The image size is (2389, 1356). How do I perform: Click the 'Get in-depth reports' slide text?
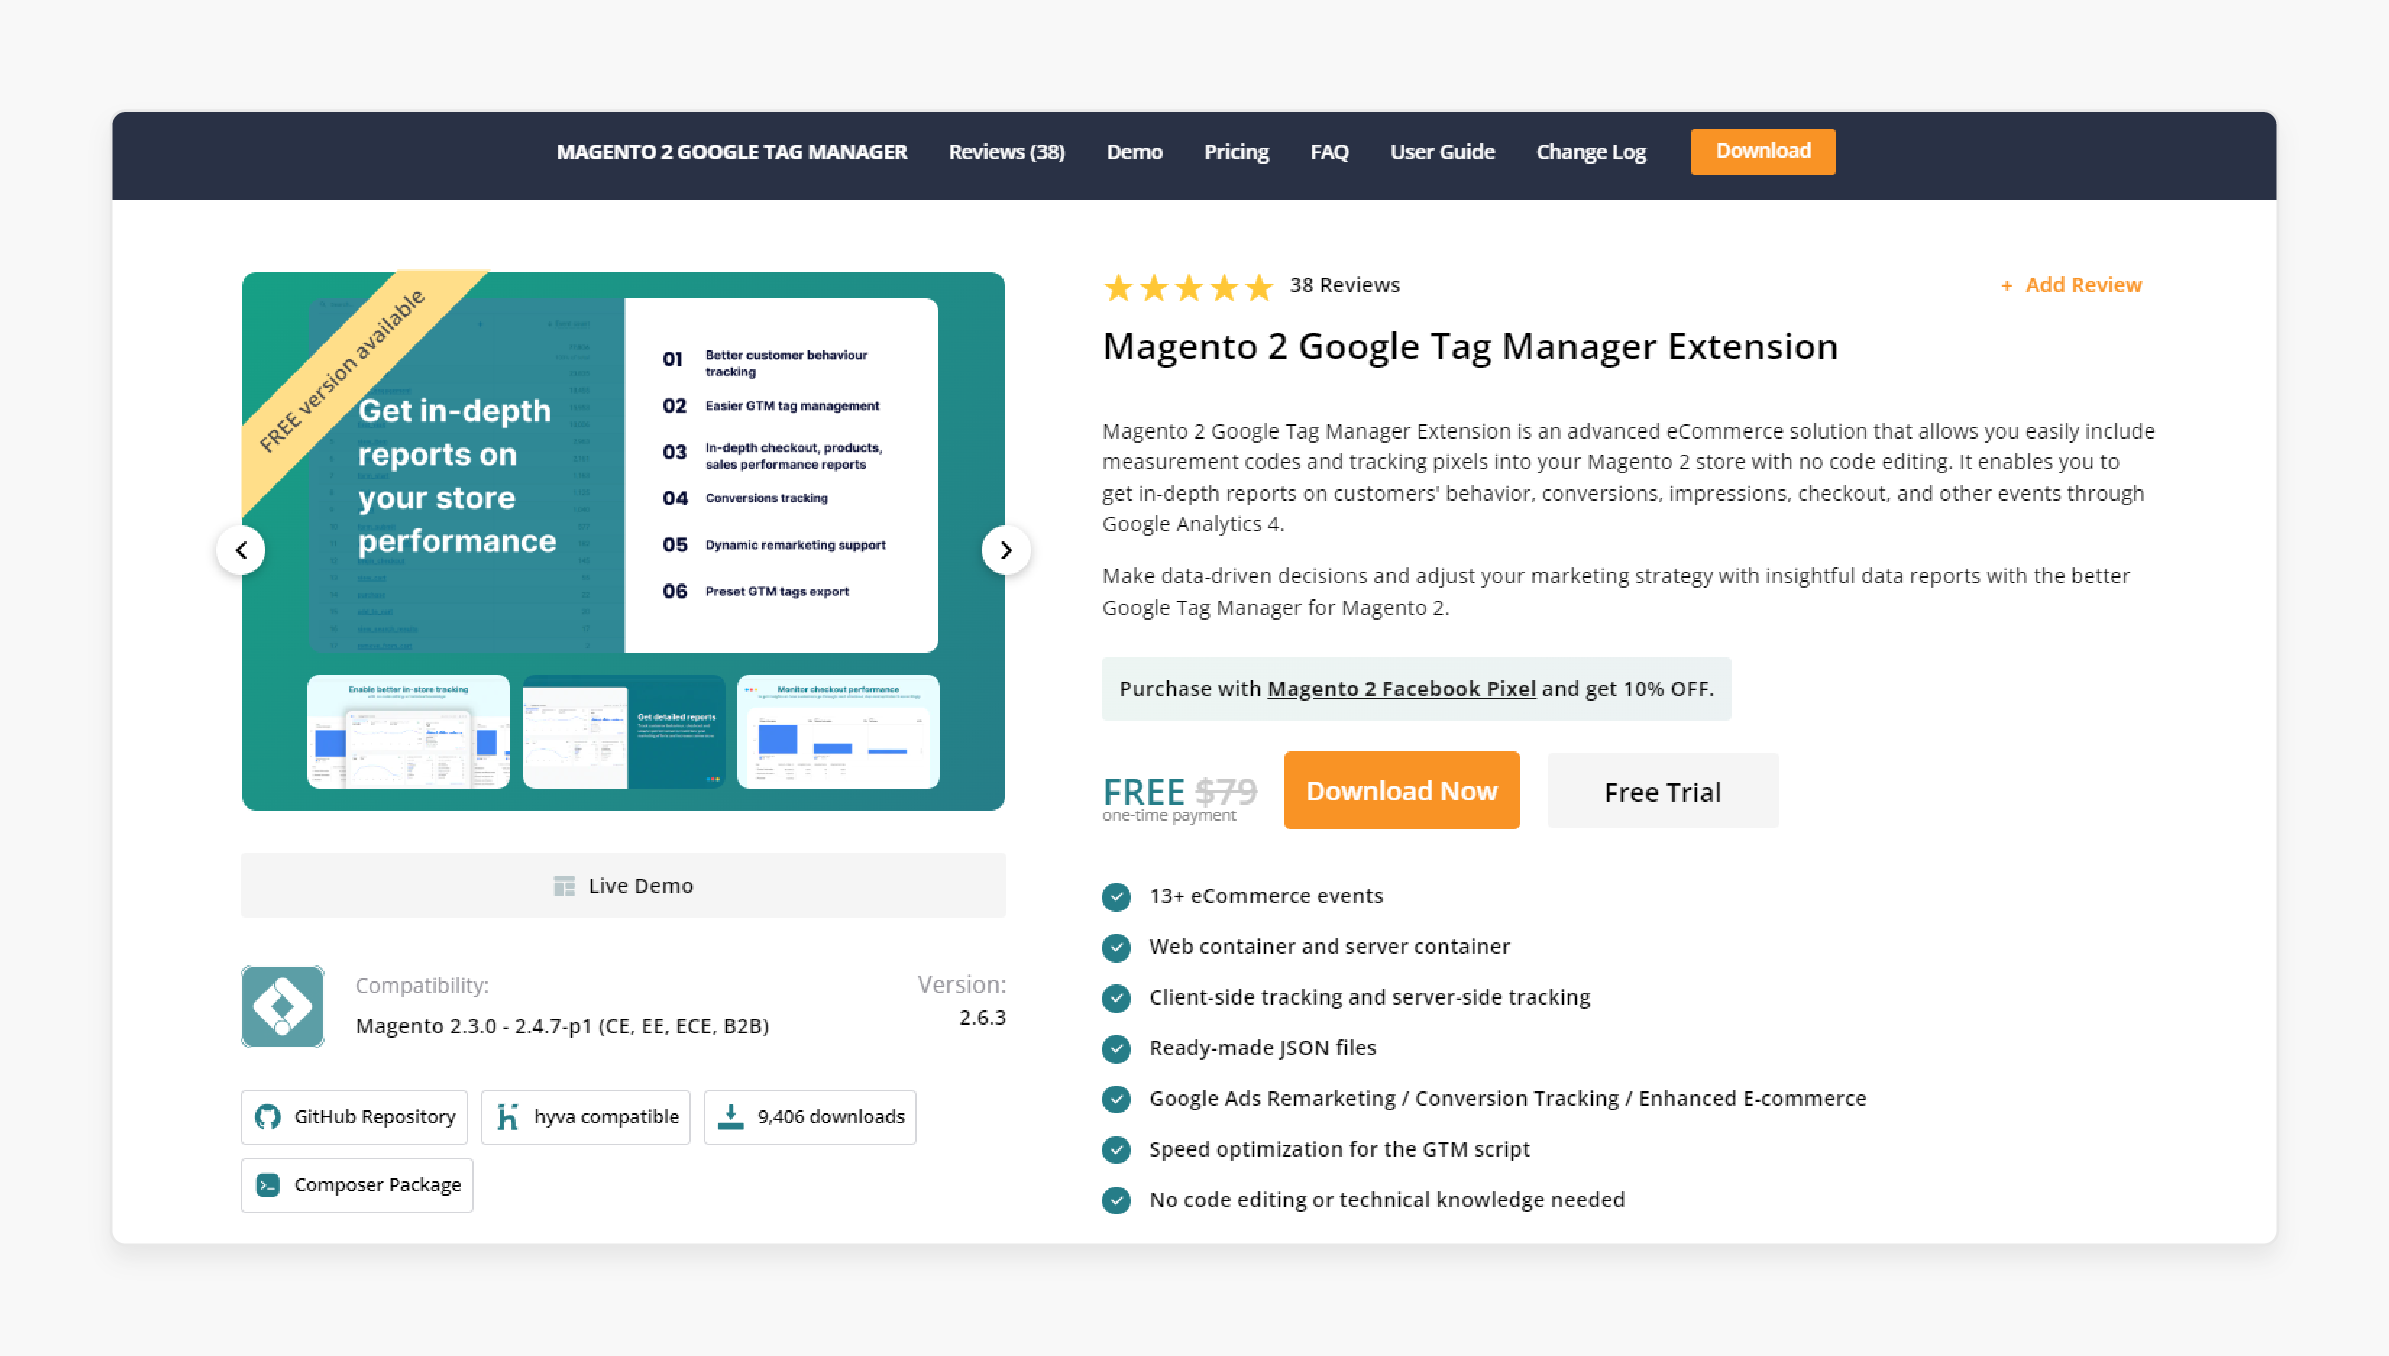point(456,476)
